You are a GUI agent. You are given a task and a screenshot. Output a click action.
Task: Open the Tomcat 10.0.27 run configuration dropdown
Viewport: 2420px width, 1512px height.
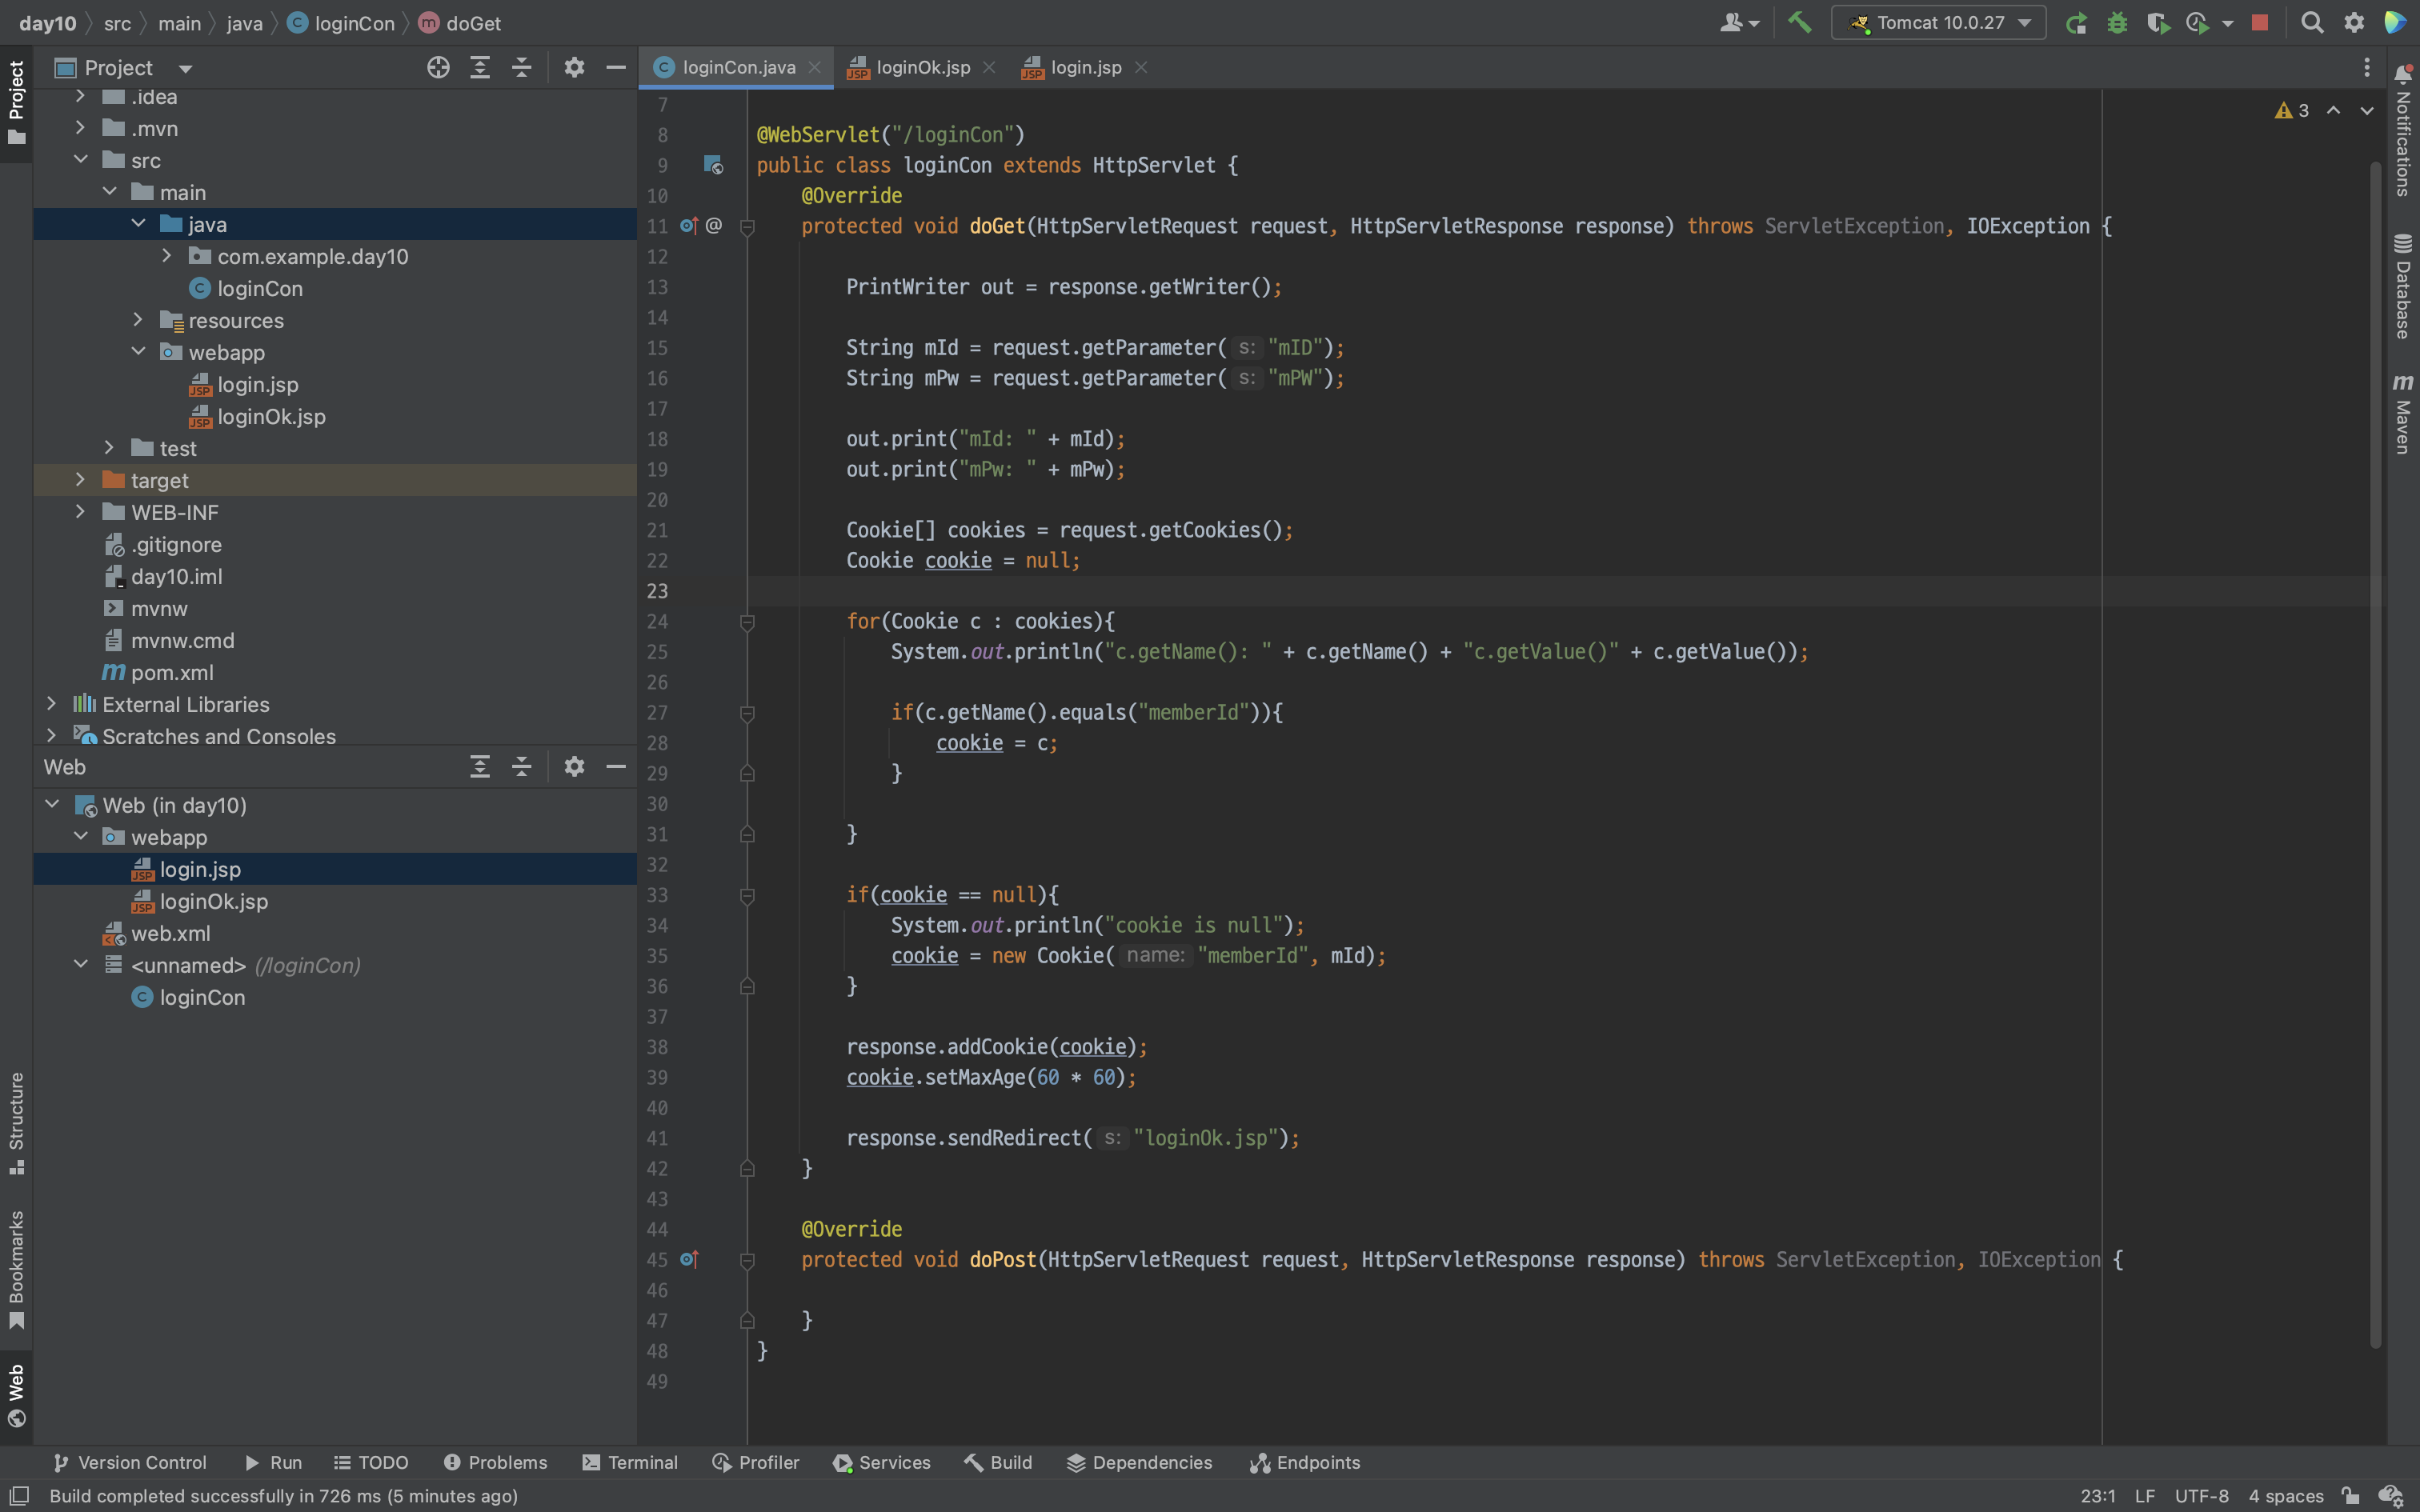tap(1938, 23)
